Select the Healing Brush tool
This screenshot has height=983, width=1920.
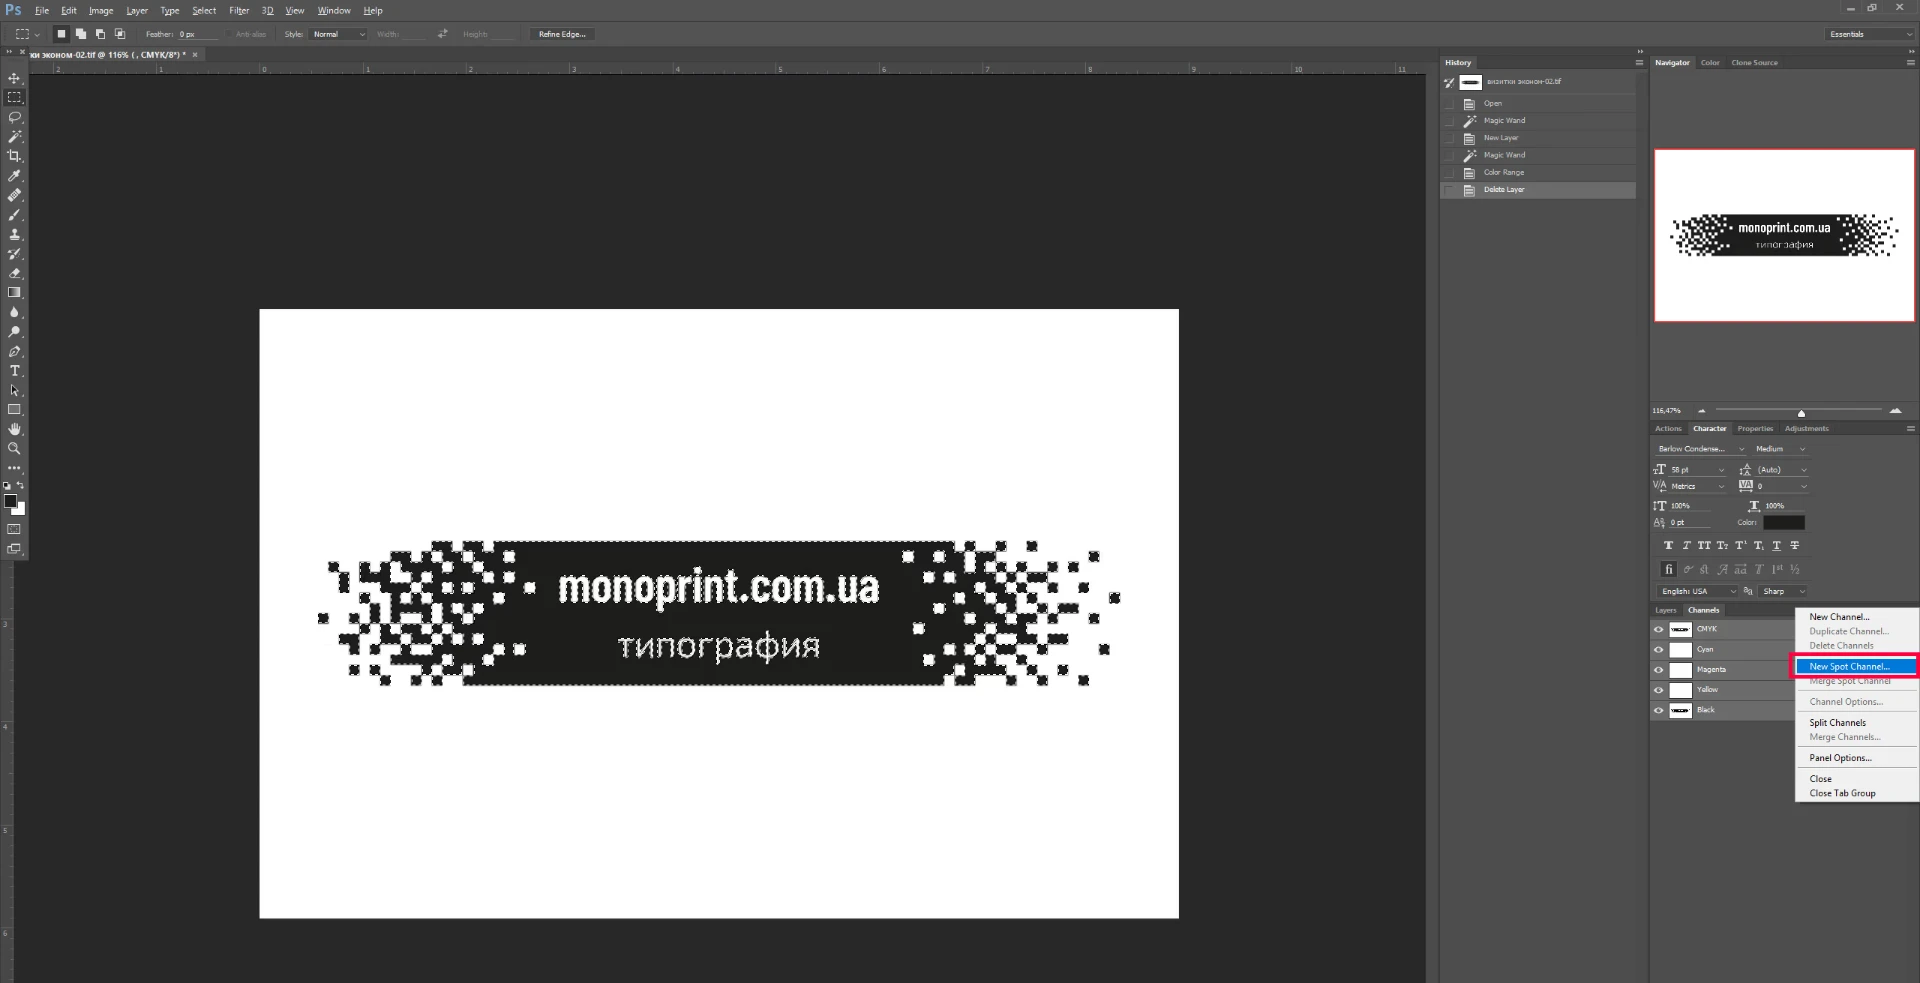point(14,195)
